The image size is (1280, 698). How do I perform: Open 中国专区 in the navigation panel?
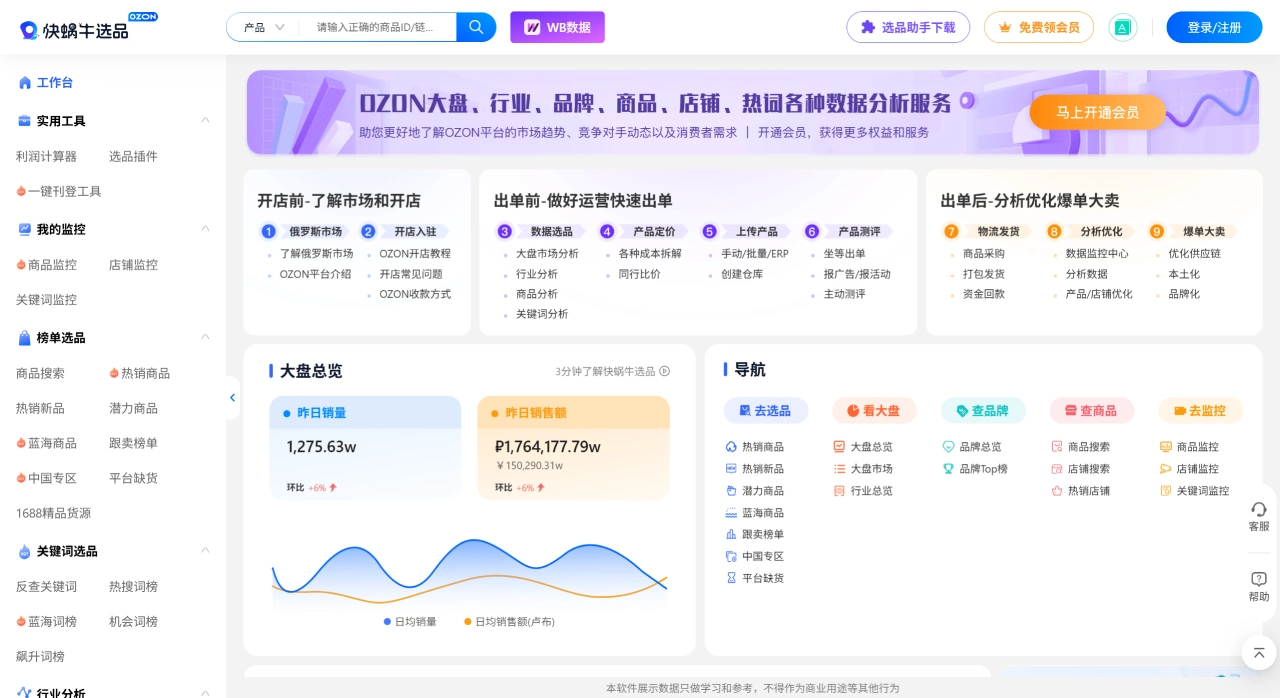(x=755, y=557)
